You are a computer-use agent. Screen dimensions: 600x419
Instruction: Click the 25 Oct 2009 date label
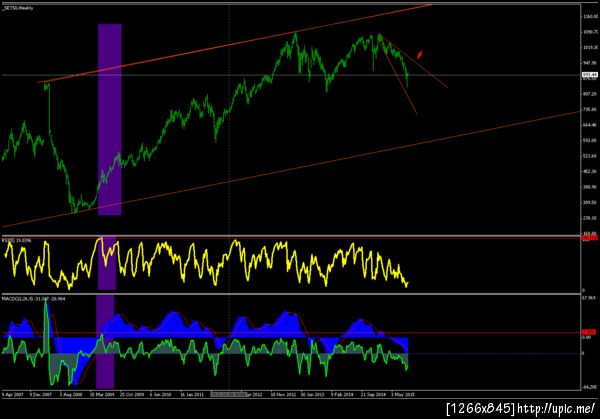pos(132,394)
